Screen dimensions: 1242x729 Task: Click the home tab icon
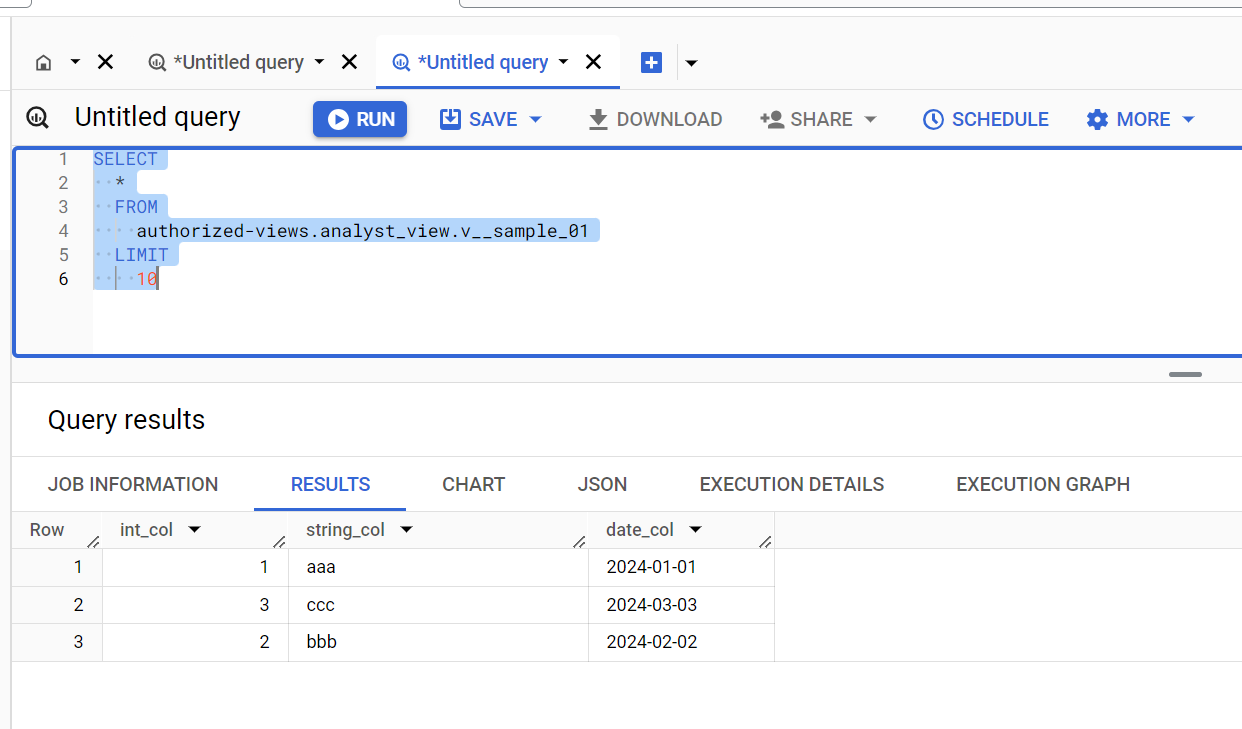pyautogui.click(x=44, y=62)
